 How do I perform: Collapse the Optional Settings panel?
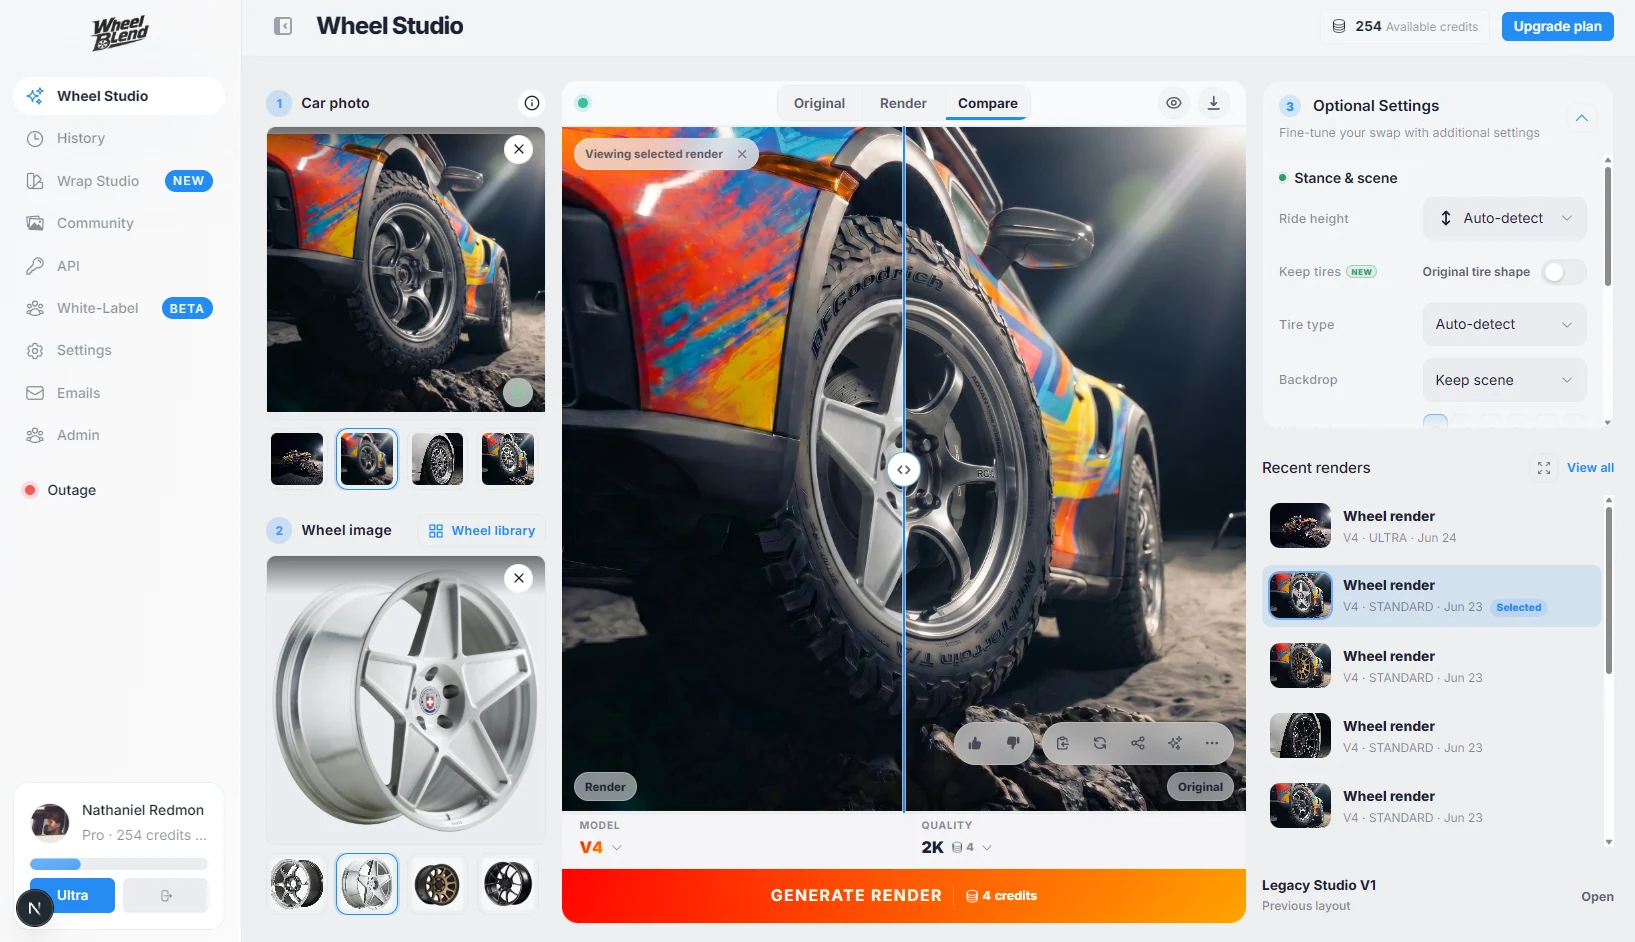click(1581, 118)
